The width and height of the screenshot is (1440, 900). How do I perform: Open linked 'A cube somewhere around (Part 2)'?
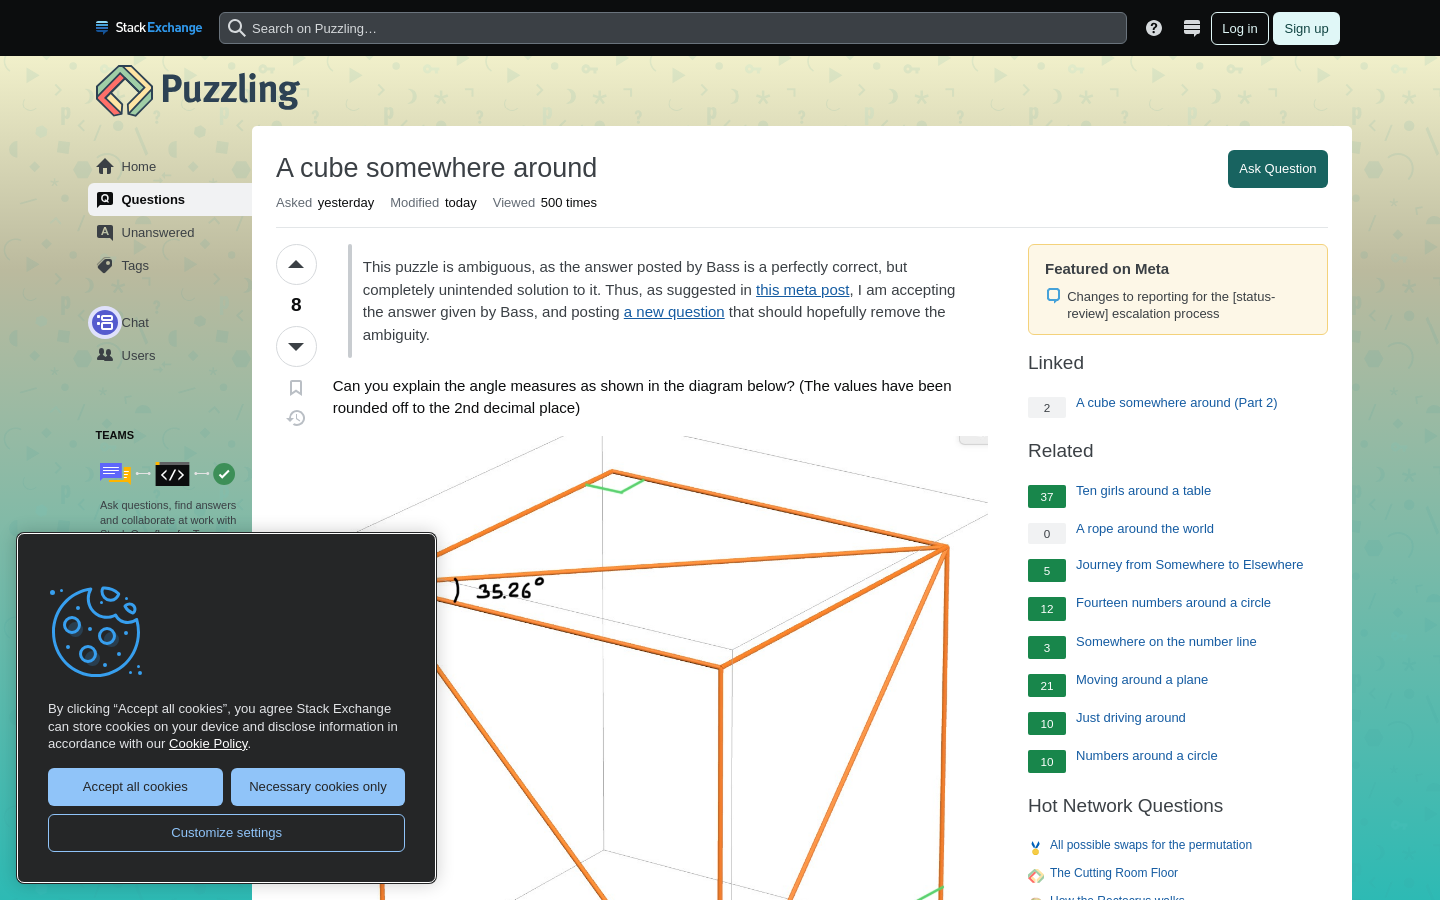tap(1176, 403)
